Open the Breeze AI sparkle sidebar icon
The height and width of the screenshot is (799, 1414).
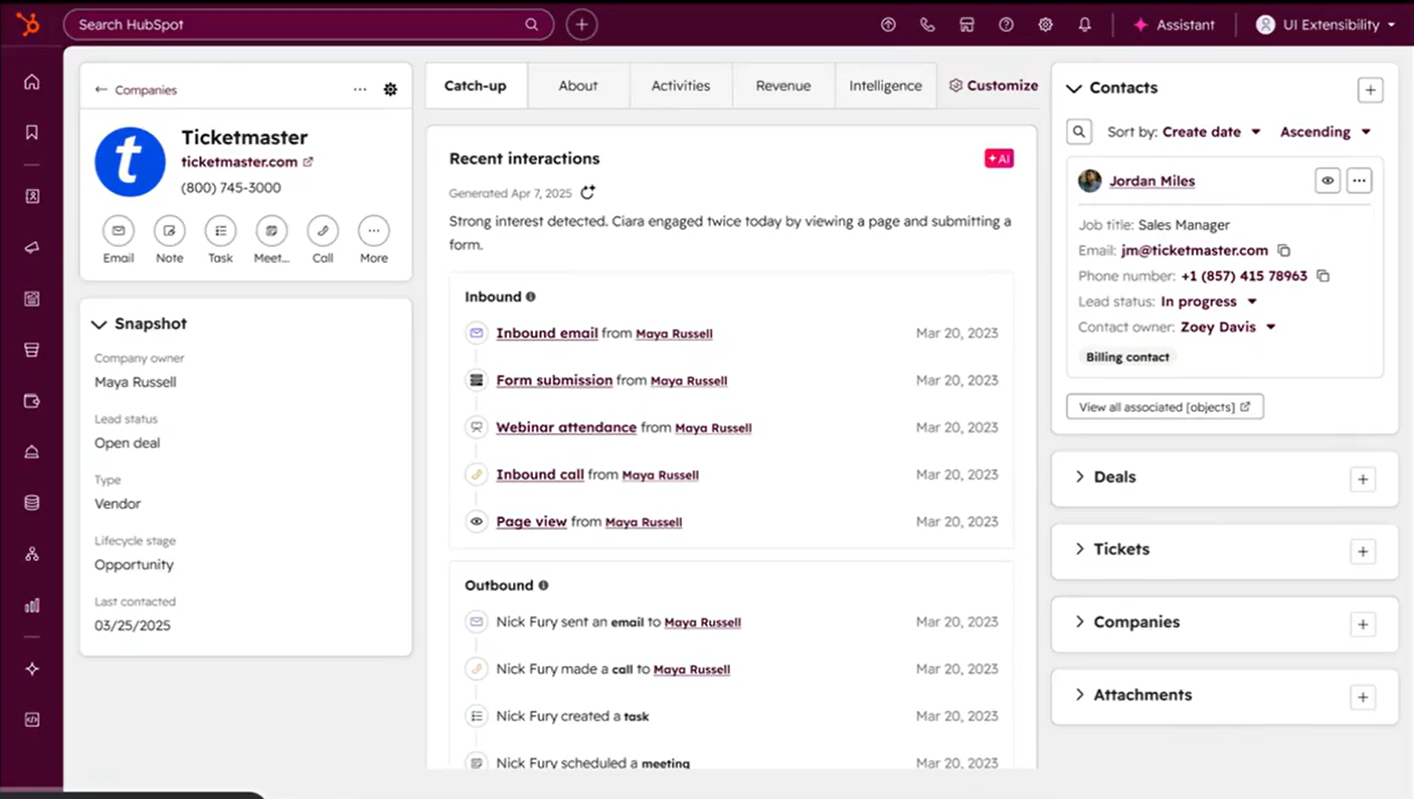(x=32, y=669)
